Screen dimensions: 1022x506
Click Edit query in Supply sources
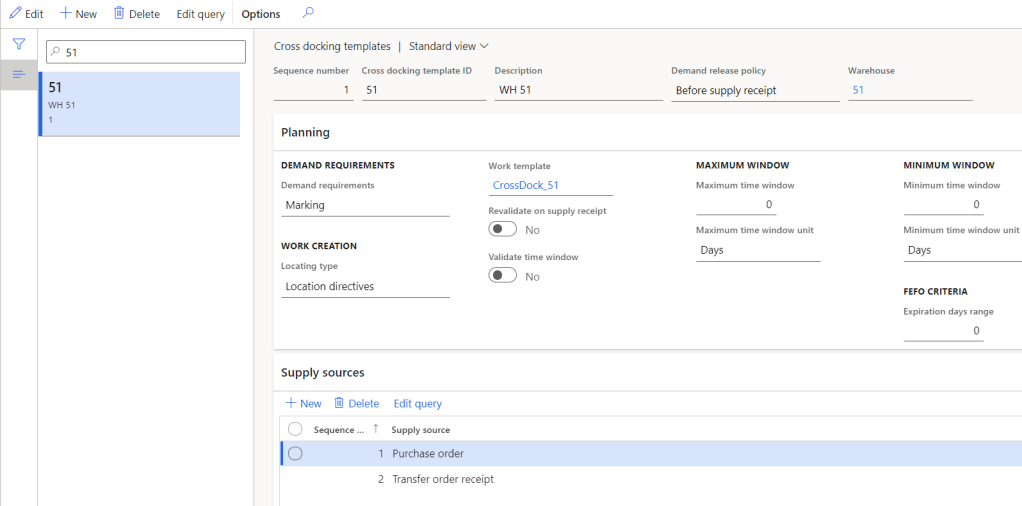click(417, 404)
